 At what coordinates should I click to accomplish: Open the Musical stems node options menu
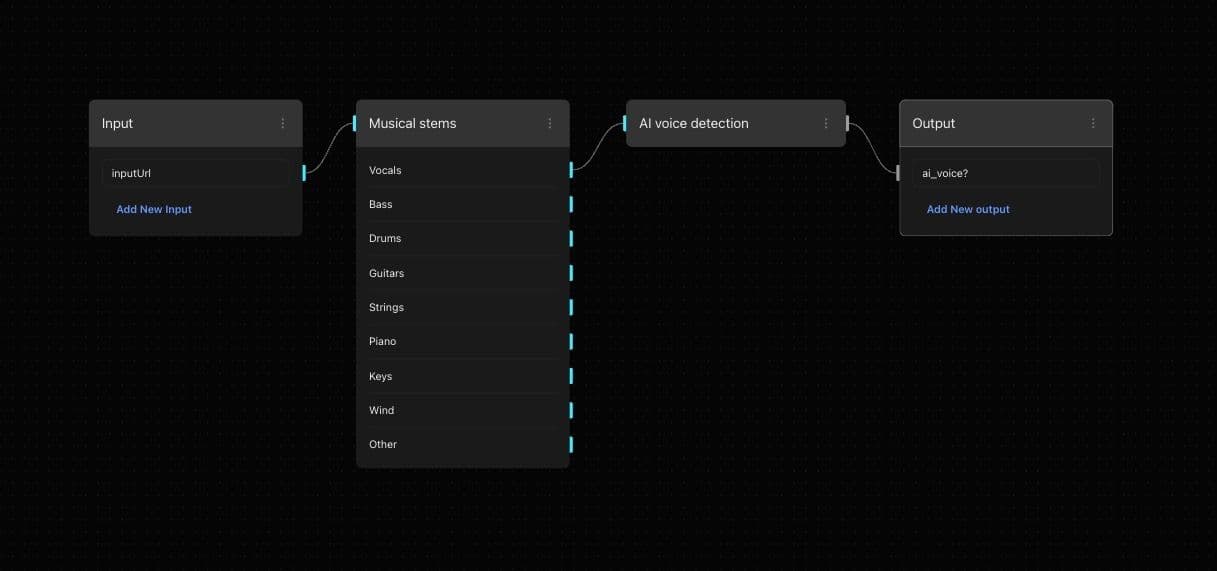(x=549, y=123)
